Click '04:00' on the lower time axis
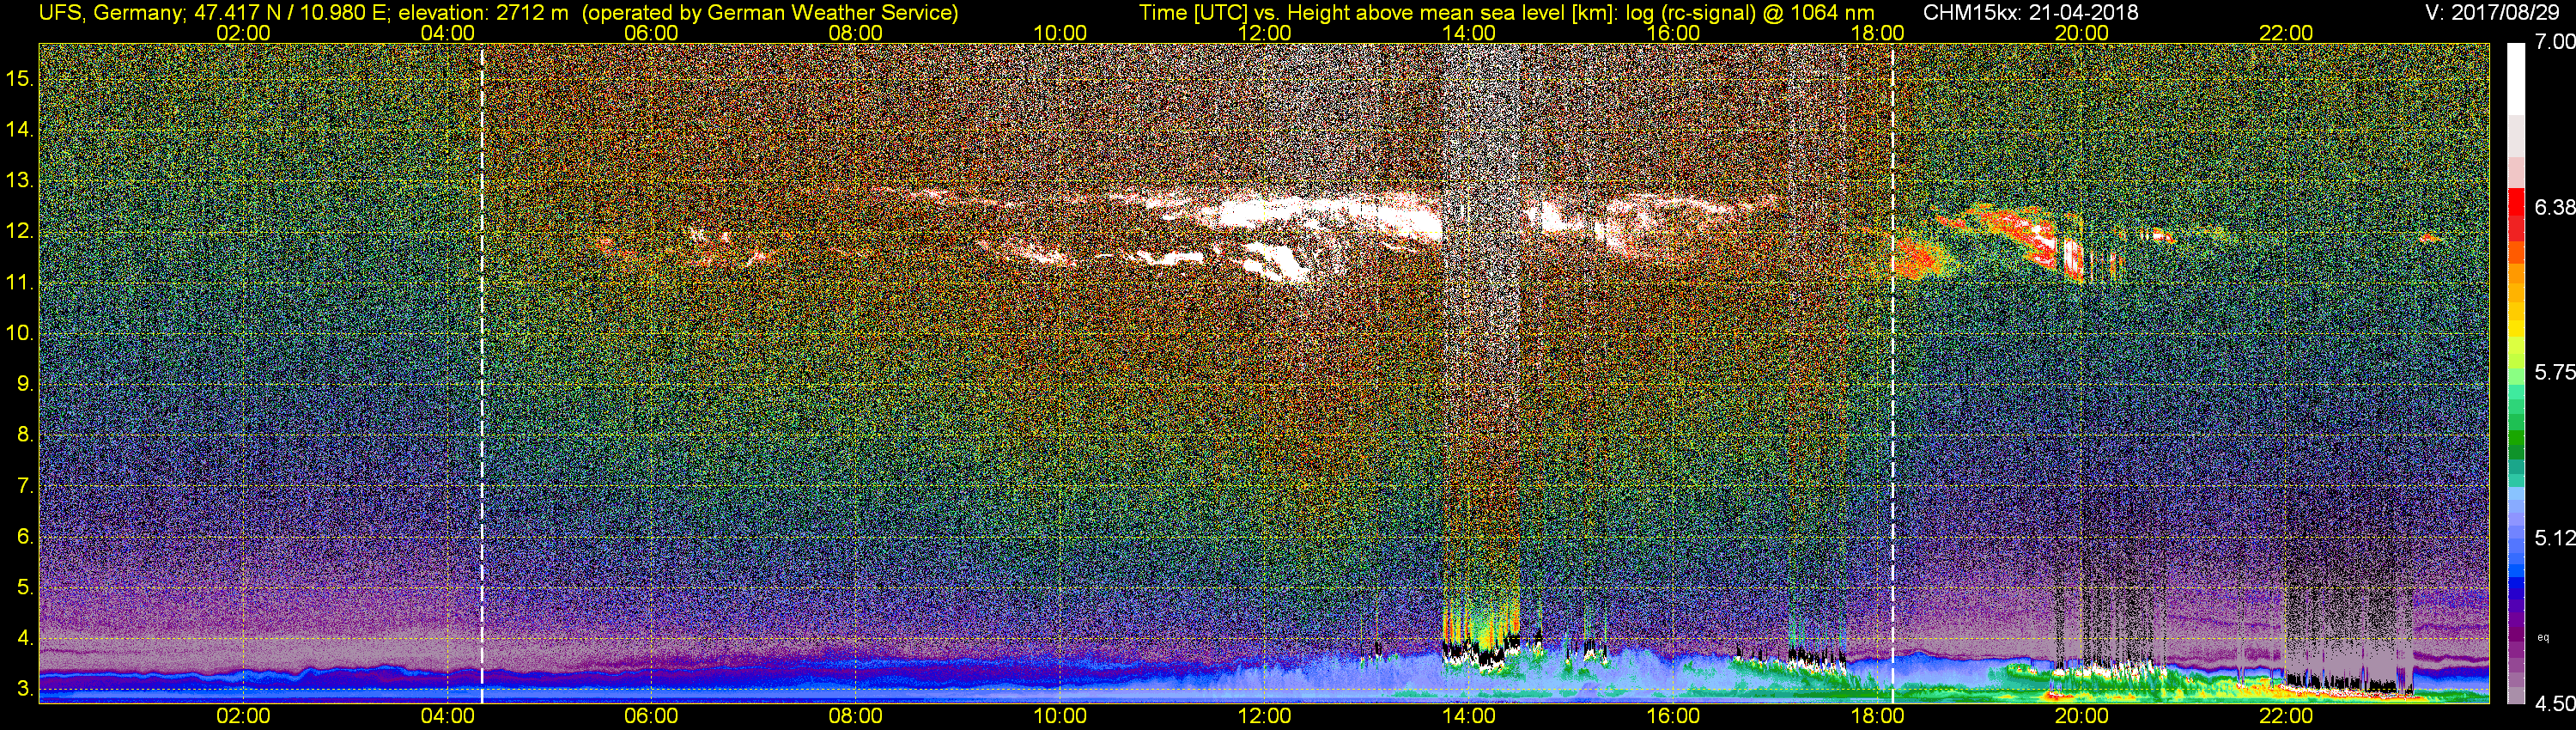Viewport: 2576px width, 730px height. point(447,716)
